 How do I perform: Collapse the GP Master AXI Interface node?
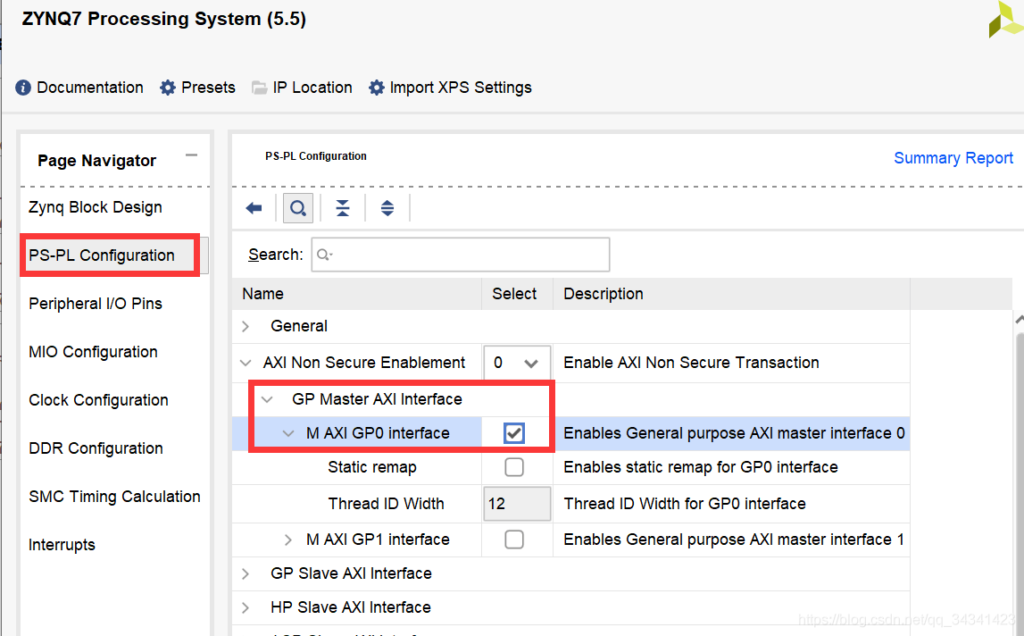tap(267, 399)
